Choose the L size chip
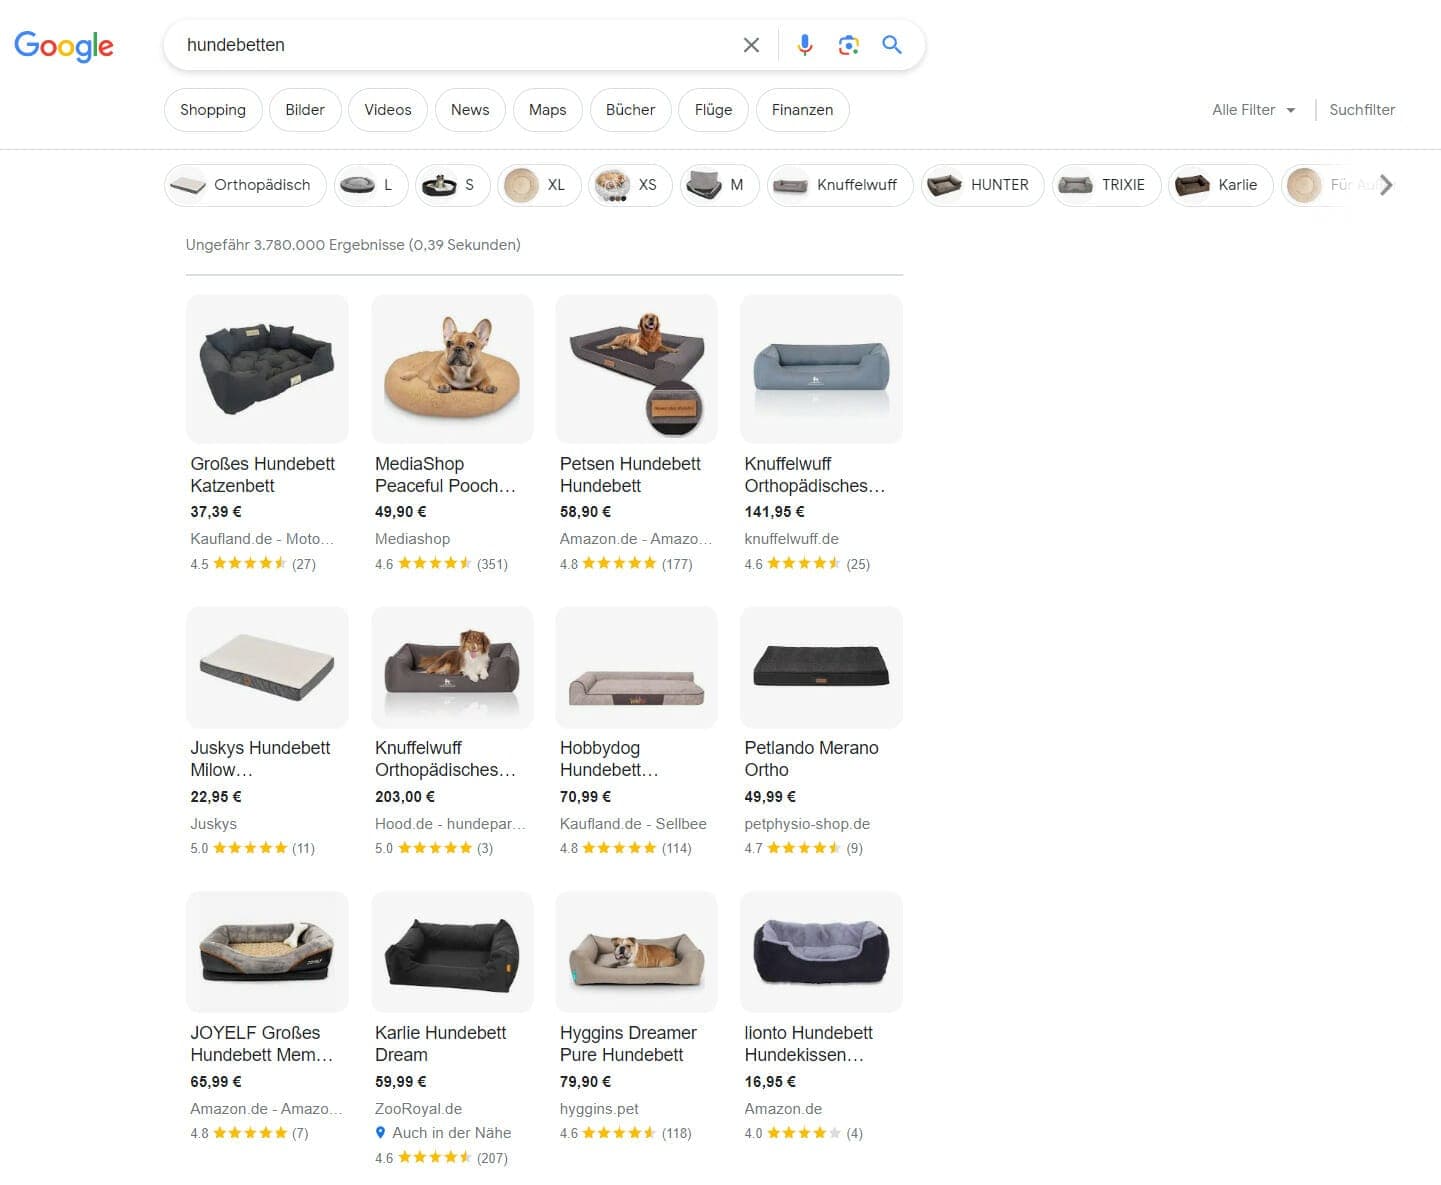The image size is (1441, 1185). [371, 185]
